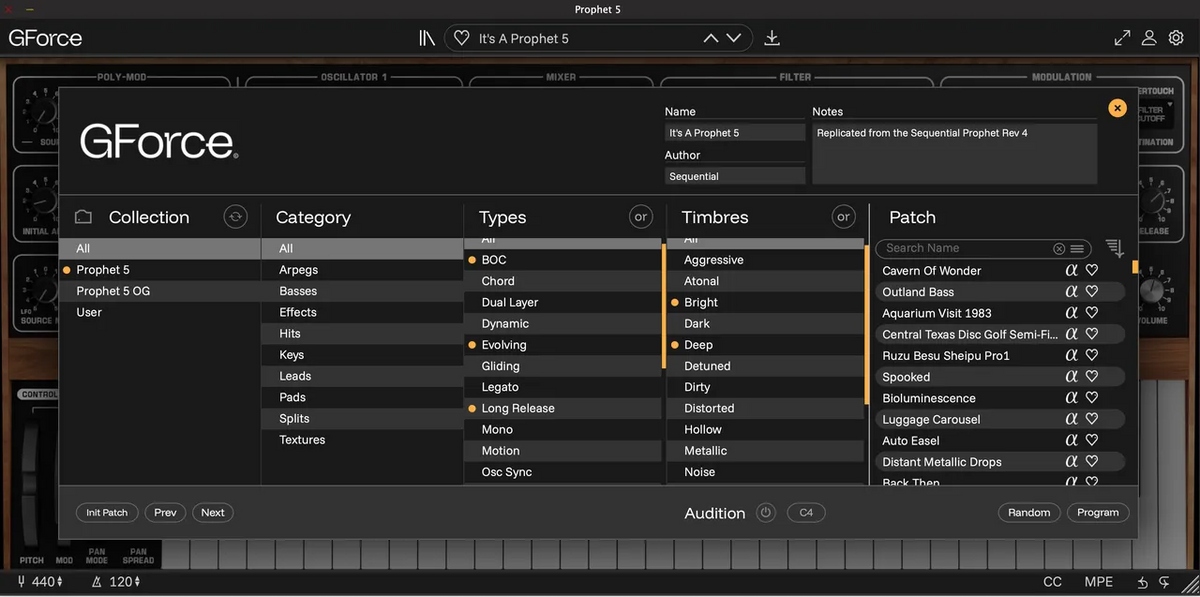Click the patch list sort icon
Image resolution: width=1200 pixels, height=597 pixels.
[1115, 248]
